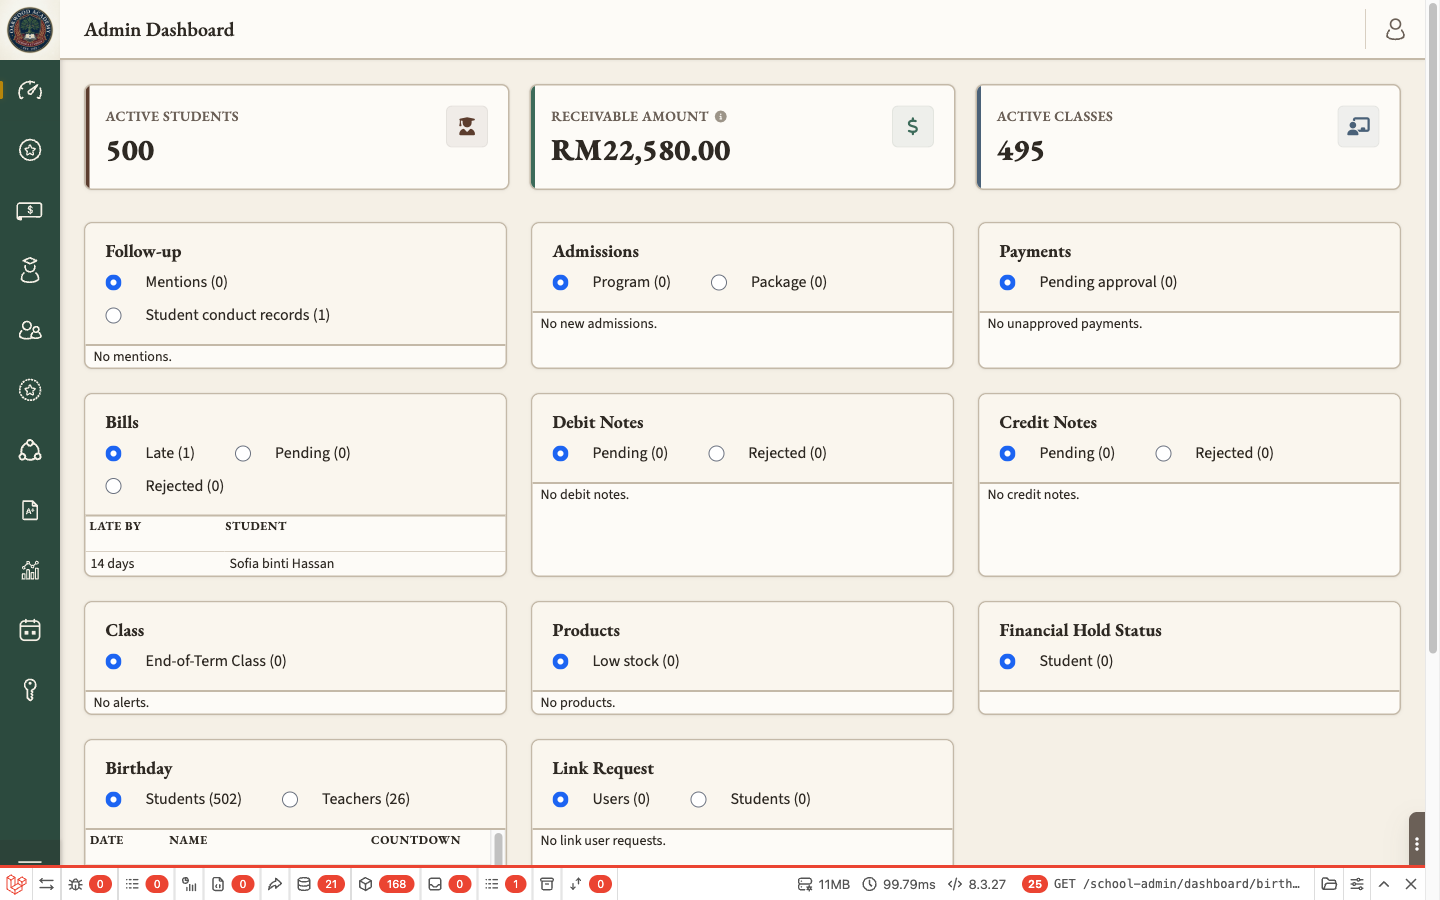Open the dollar-sign payments icon in the sidebar
Viewport: 1440px width, 900px height.
pyautogui.click(x=30, y=210)
